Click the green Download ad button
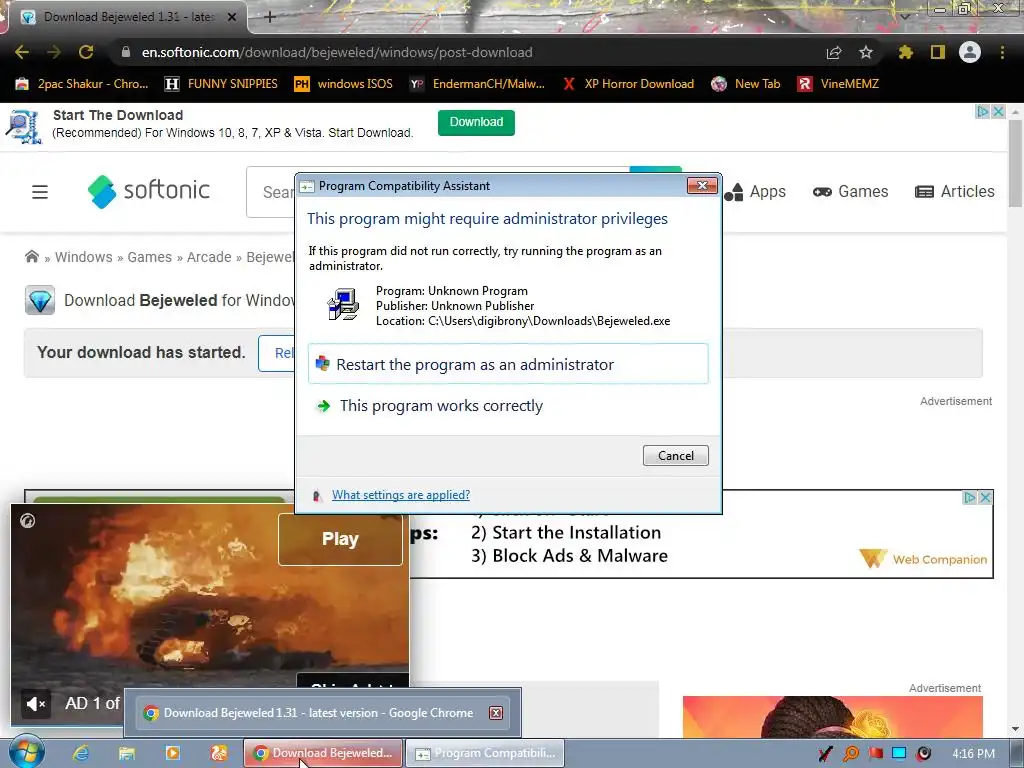The width and height of the screenshot is (1024, 768). pos(476,122)
